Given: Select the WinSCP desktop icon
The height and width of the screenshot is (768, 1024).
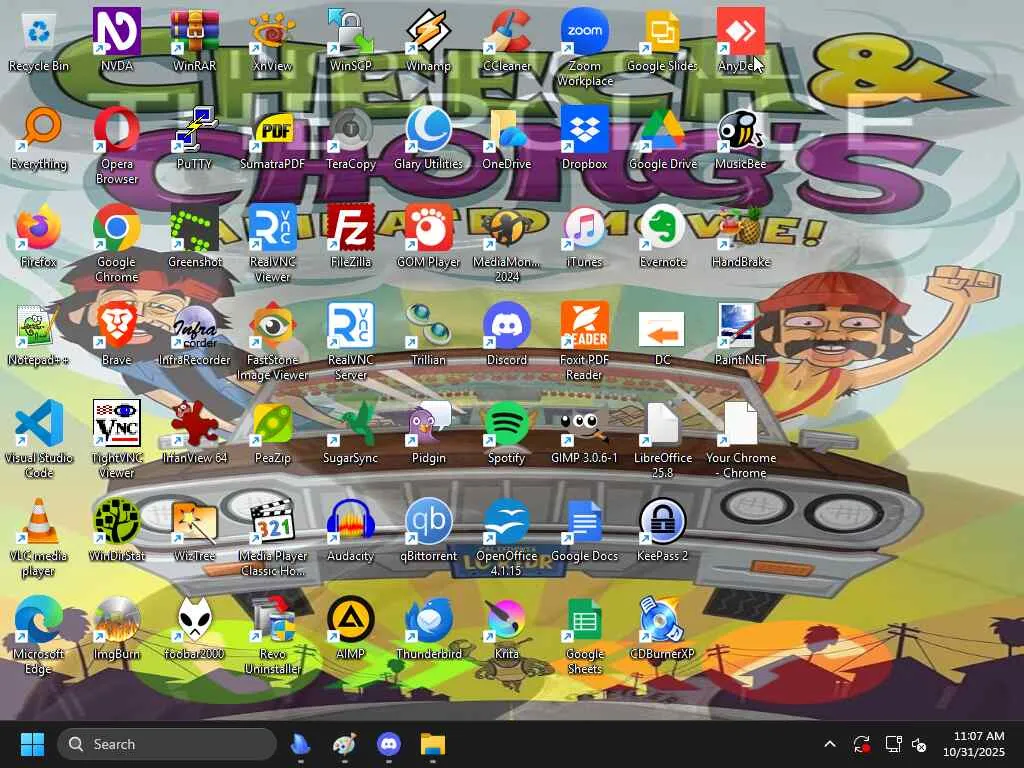Looking at the screenshot, I should (351, 31).
